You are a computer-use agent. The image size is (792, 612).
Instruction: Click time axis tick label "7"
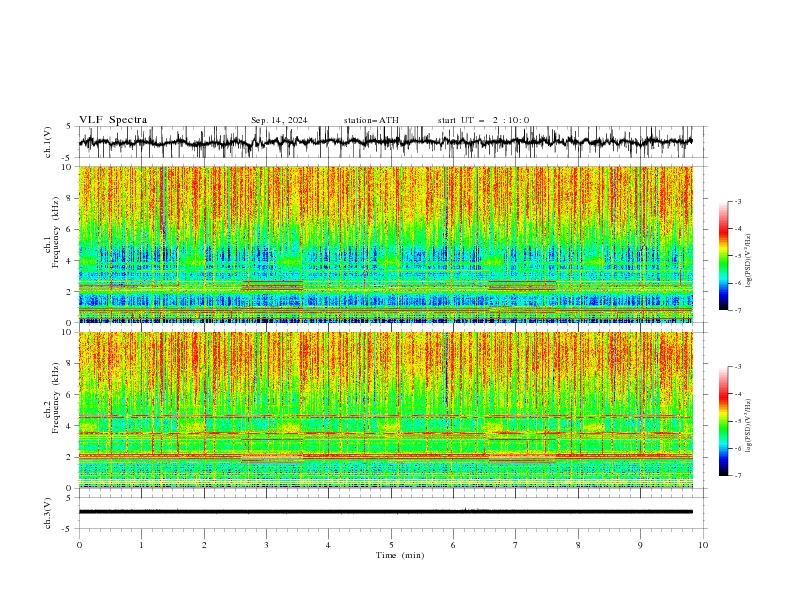516,545
